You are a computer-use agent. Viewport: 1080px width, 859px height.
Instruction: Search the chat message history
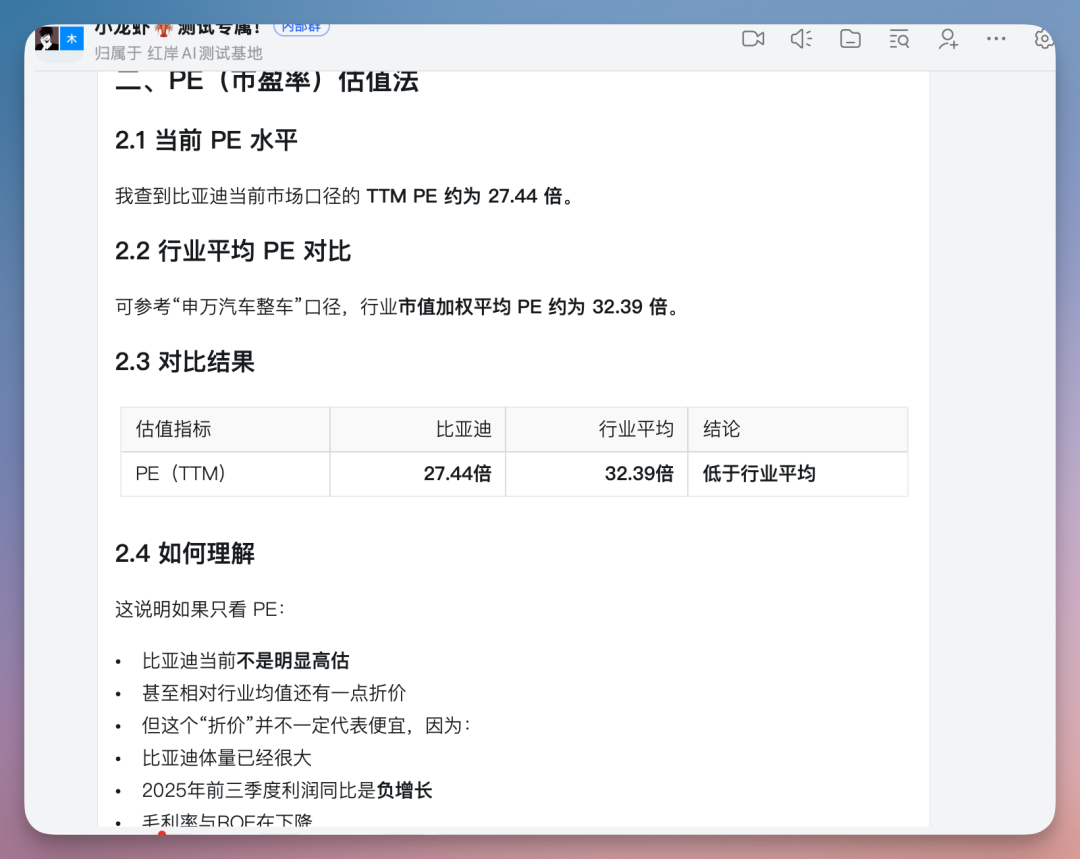pos(898,39)
